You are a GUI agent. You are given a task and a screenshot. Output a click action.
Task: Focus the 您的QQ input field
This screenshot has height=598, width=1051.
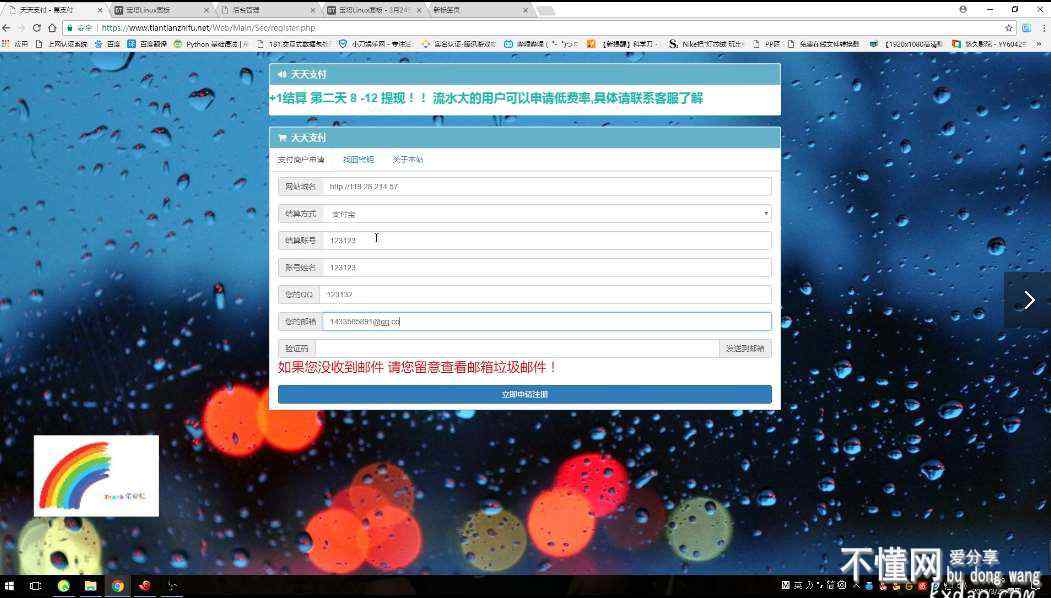pyautogui.click(x=545, y=294)
